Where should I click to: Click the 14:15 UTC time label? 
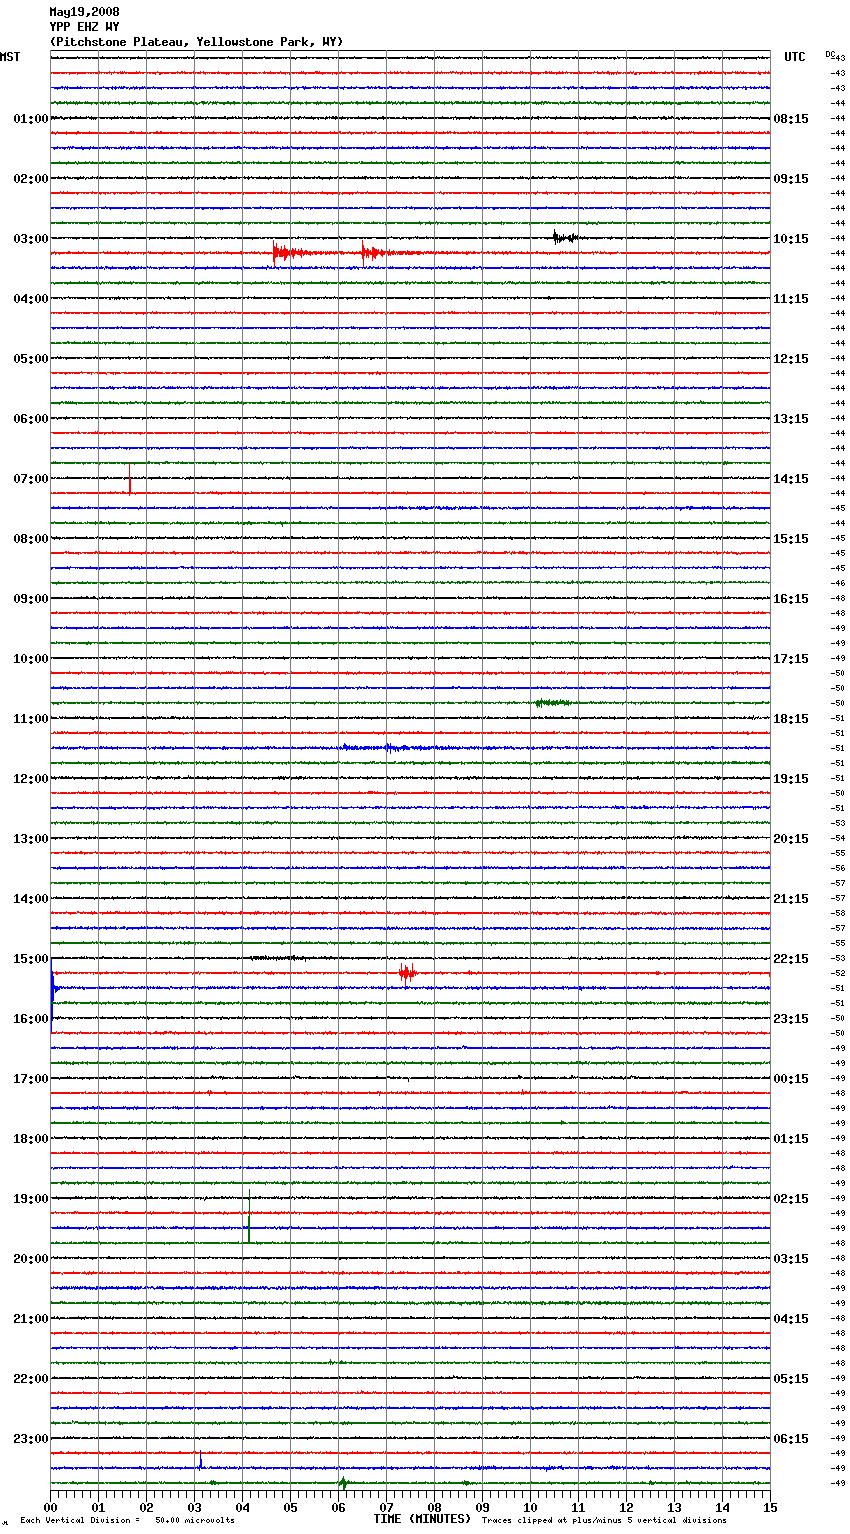[x=791, y=479]
